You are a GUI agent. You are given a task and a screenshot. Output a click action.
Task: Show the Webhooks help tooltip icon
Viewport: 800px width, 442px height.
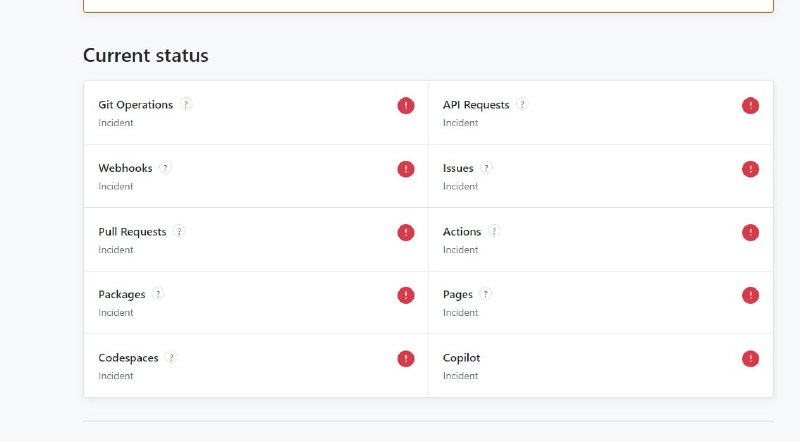point(165,167)
